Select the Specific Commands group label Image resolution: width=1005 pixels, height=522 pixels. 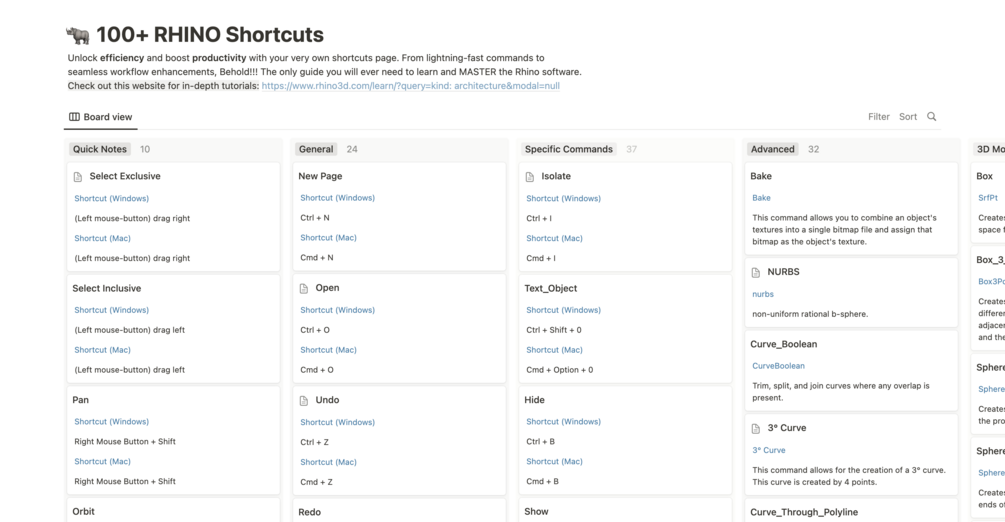(x=568, y=149)
